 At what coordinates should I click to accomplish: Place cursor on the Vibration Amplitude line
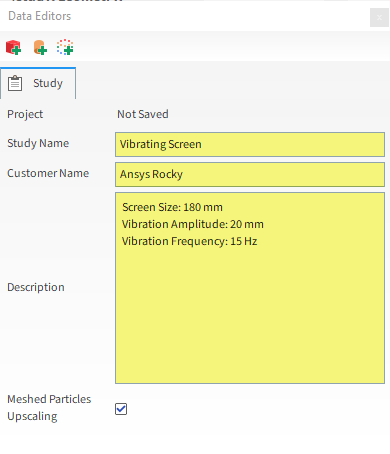pos(193,224)
